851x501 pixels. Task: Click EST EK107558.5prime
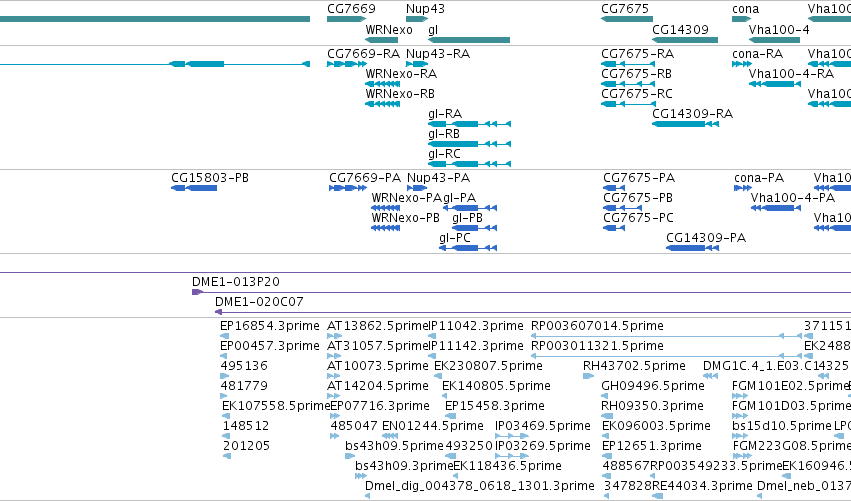pyautogui.click(x=276, y=407)
